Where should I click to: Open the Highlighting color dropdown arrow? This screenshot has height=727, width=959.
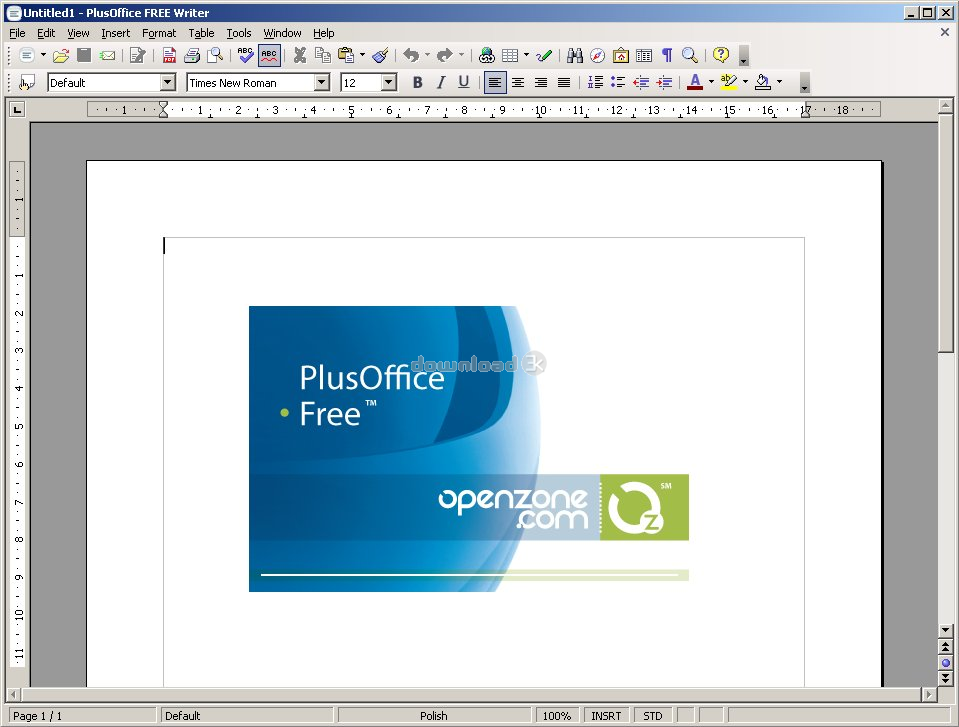click(x=745, y=82)
